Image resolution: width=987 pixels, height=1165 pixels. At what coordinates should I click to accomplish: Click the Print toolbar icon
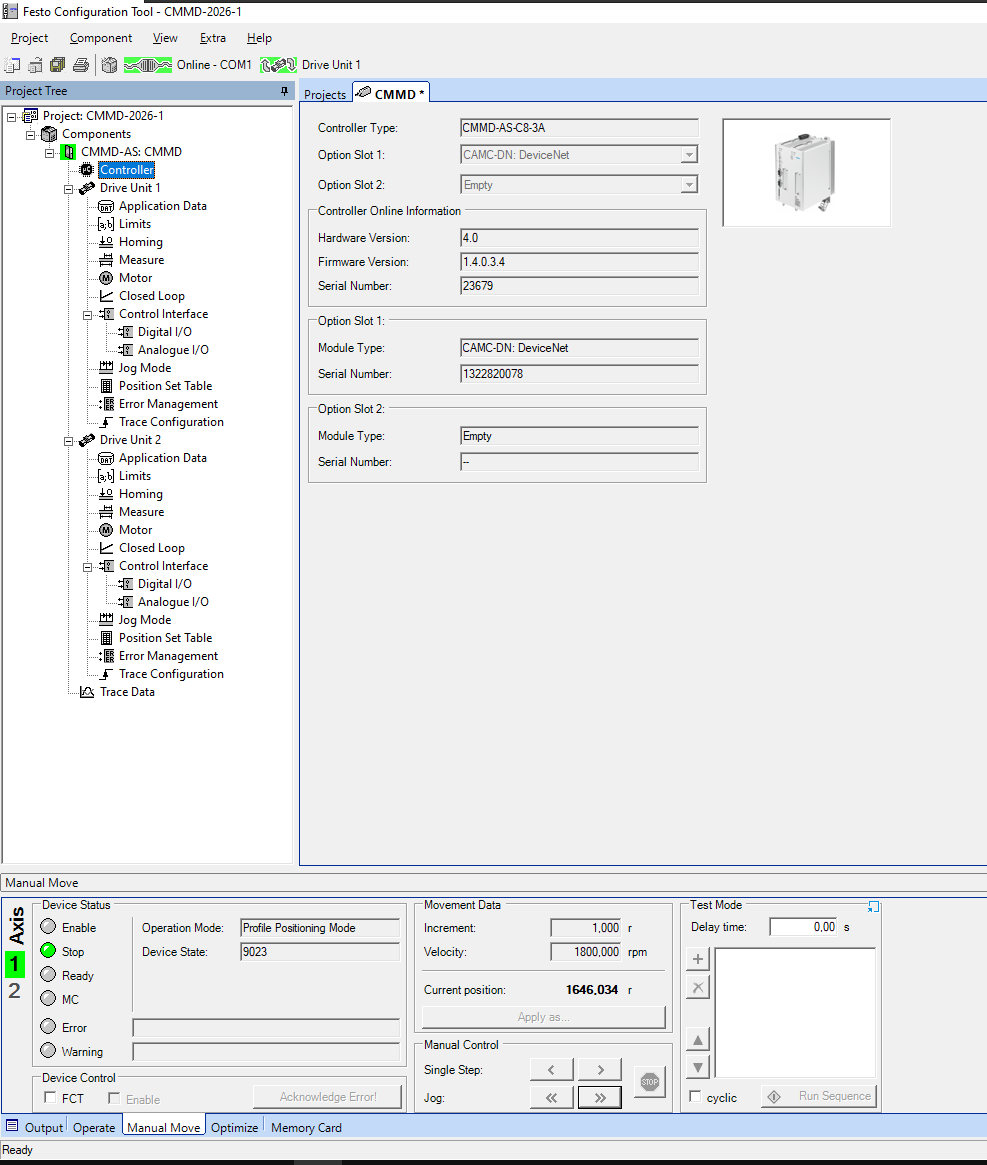click(x=80, y=65)
